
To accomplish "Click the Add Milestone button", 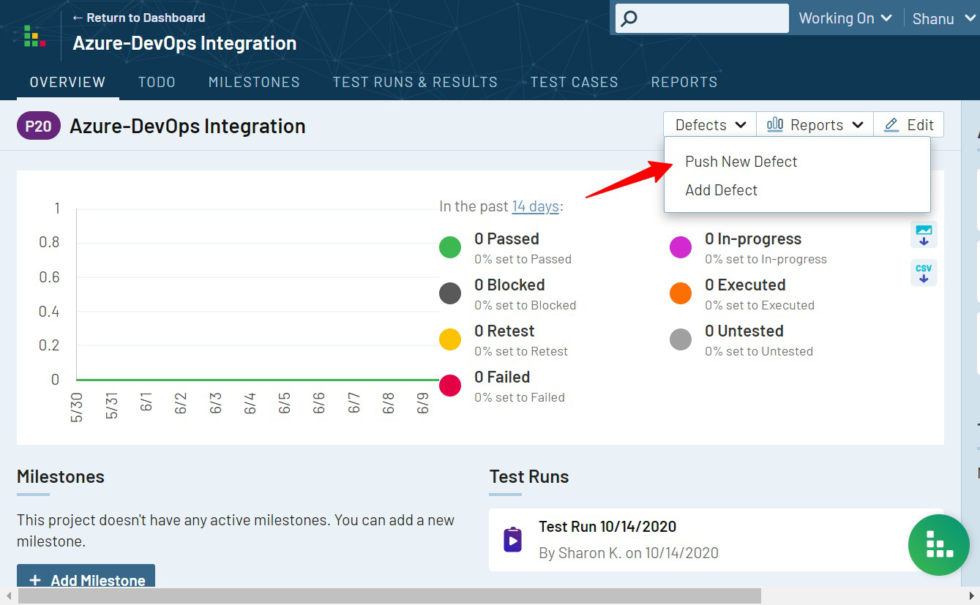I will pyautogui.click(x=86, y=578).
